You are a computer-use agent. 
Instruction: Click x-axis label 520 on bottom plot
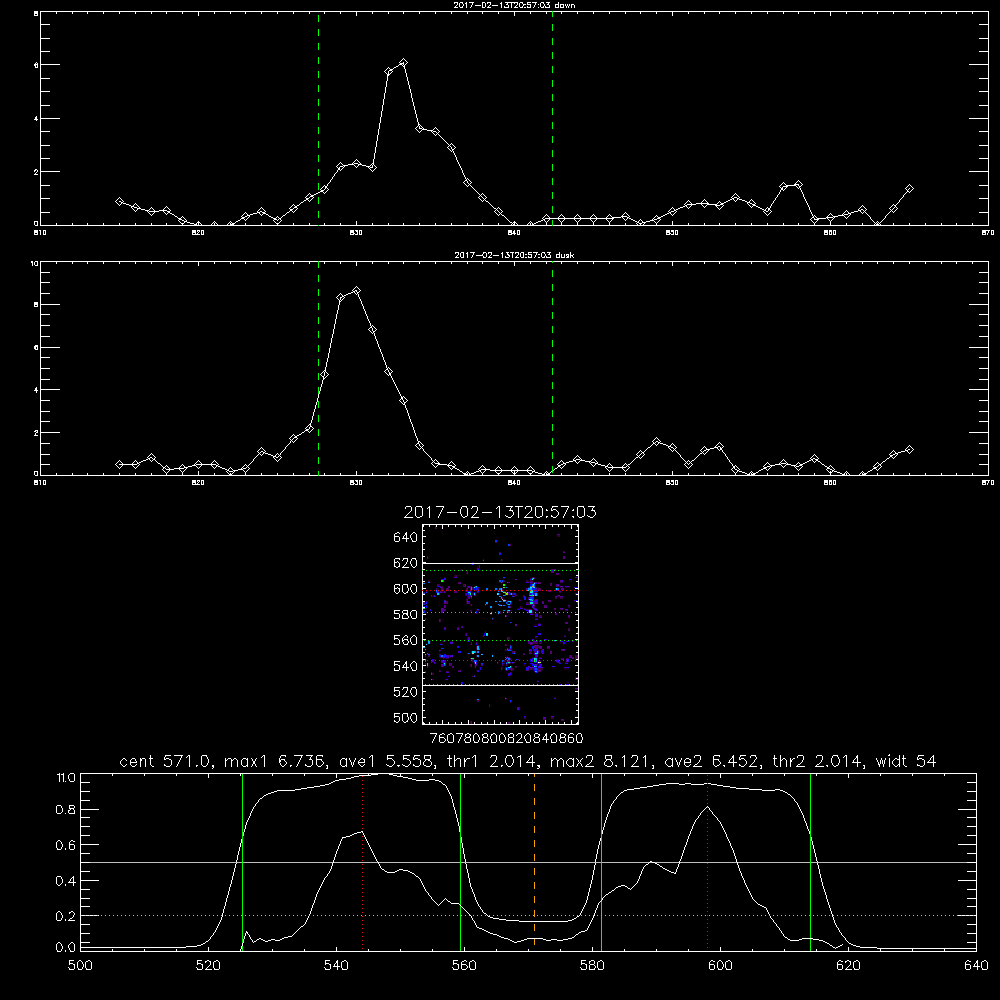click(x=208, y=966)
